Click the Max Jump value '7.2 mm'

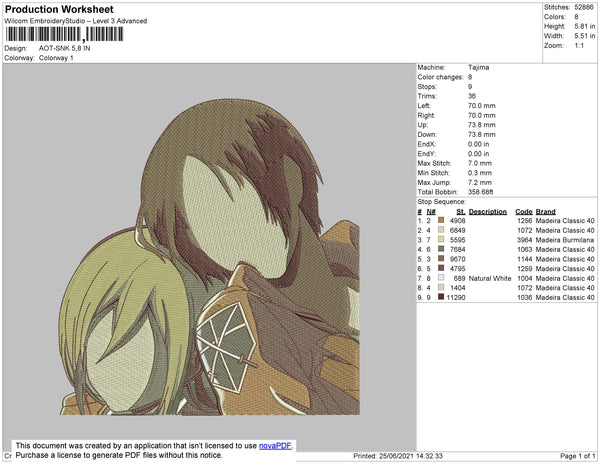click(x=479, y=182)
